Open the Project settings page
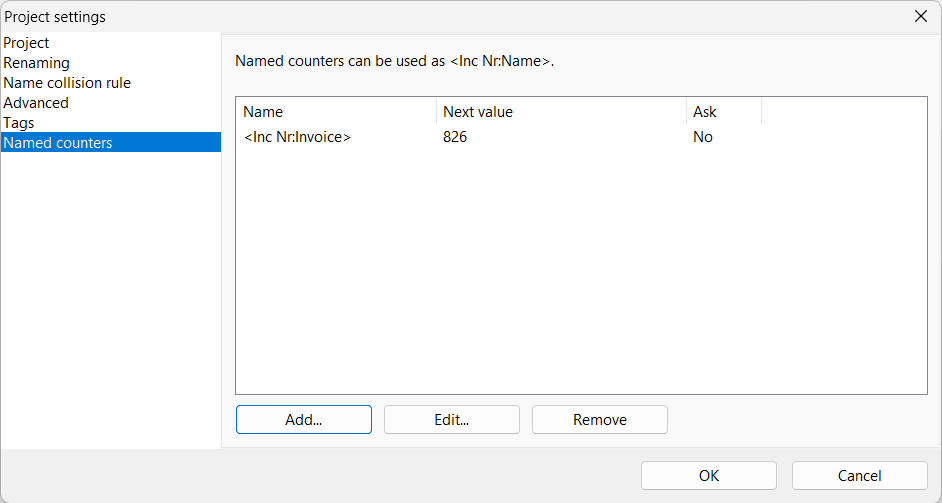Viewport: 942px width, 503px height. pos(111,43)
